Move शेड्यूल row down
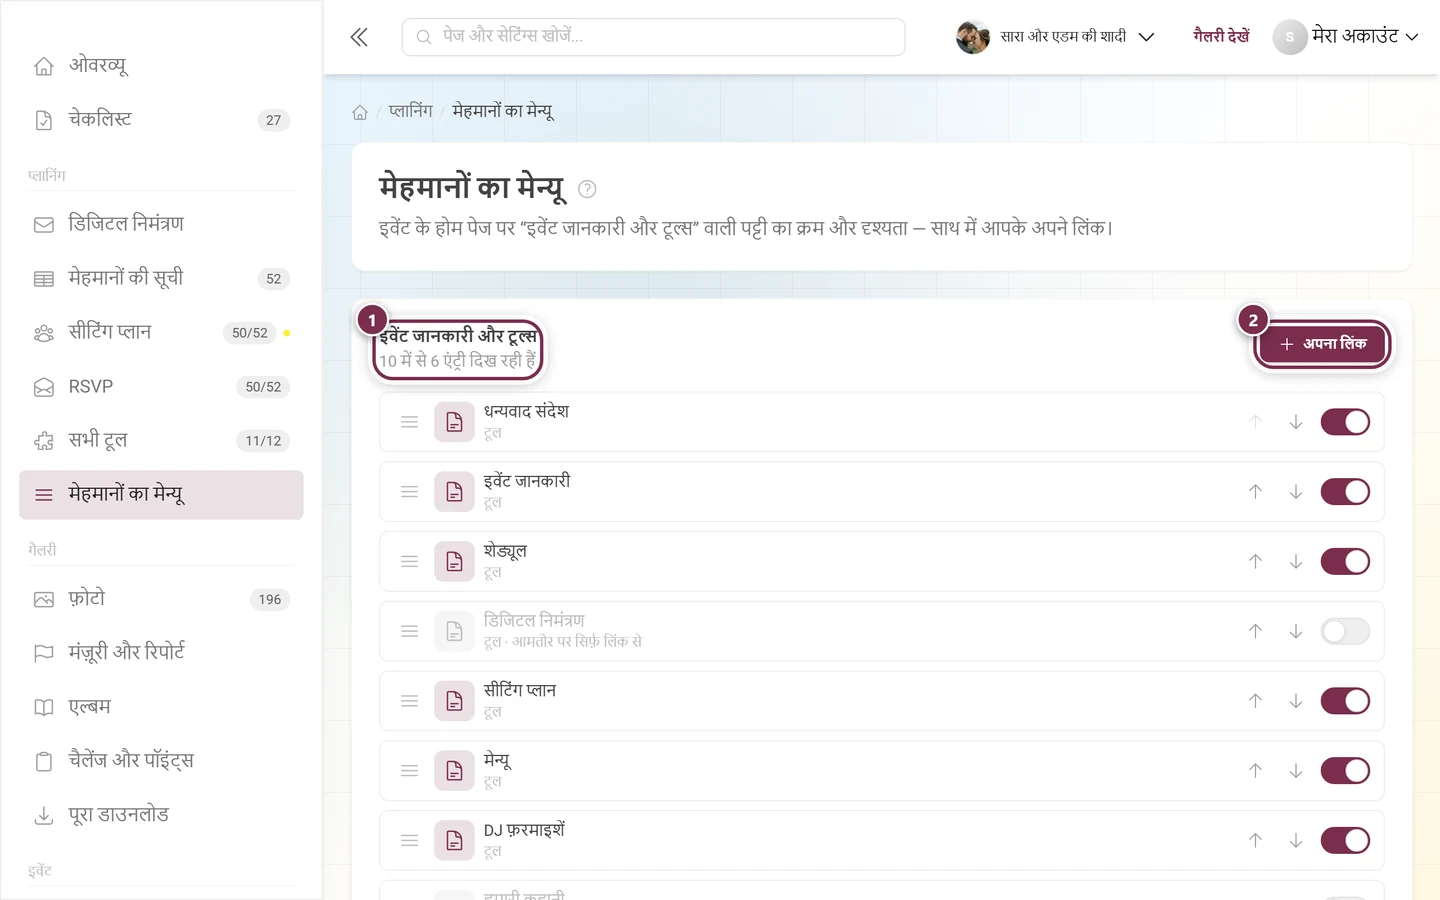 (x=1295, y=562)
